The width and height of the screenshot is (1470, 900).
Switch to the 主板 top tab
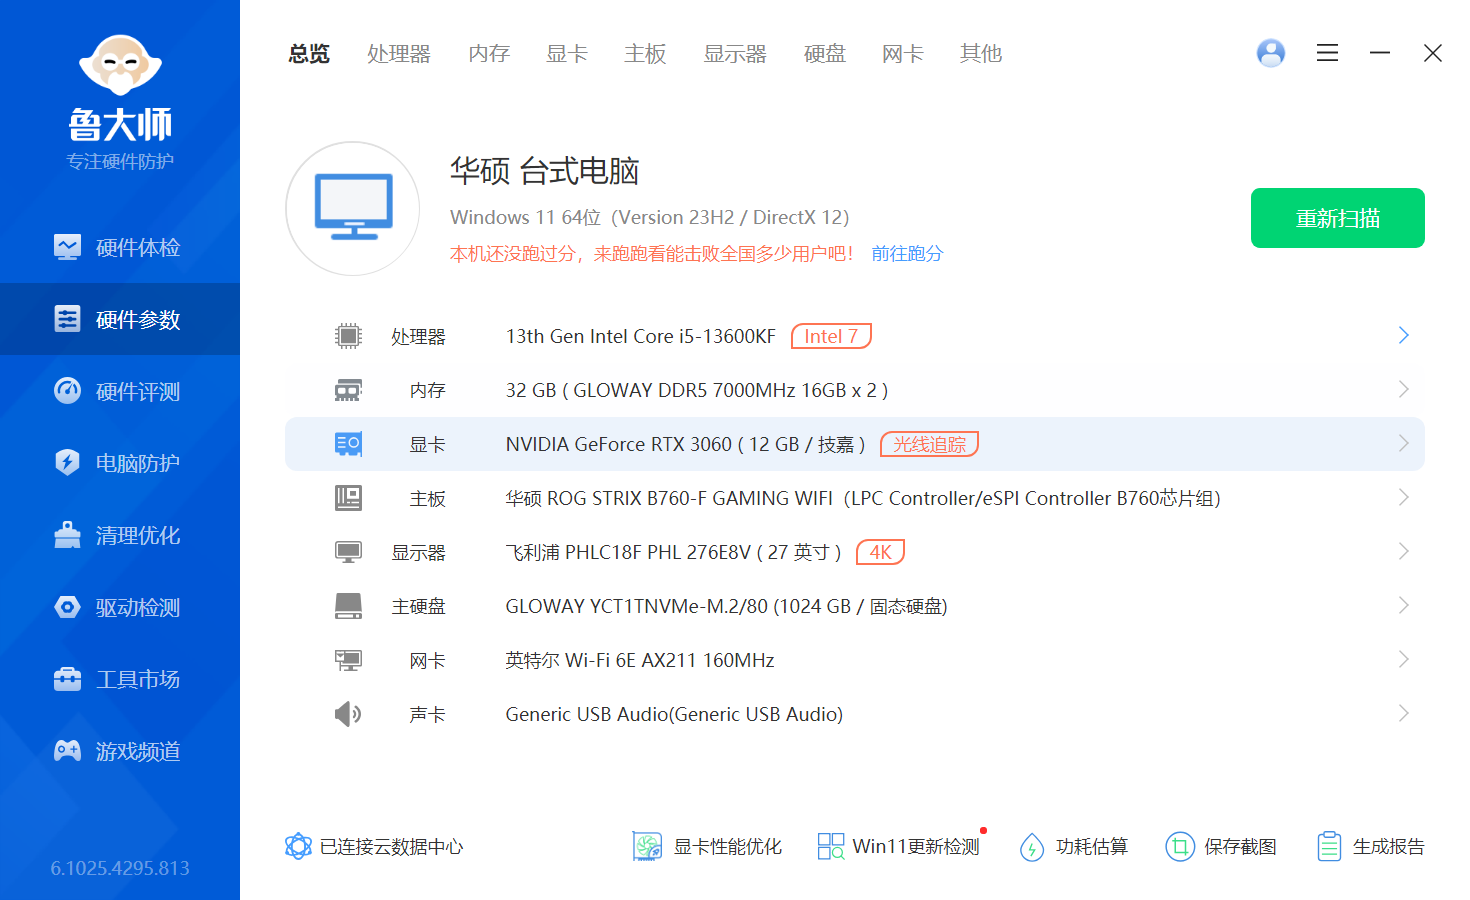pyautogui.click(x=645, y=54)
